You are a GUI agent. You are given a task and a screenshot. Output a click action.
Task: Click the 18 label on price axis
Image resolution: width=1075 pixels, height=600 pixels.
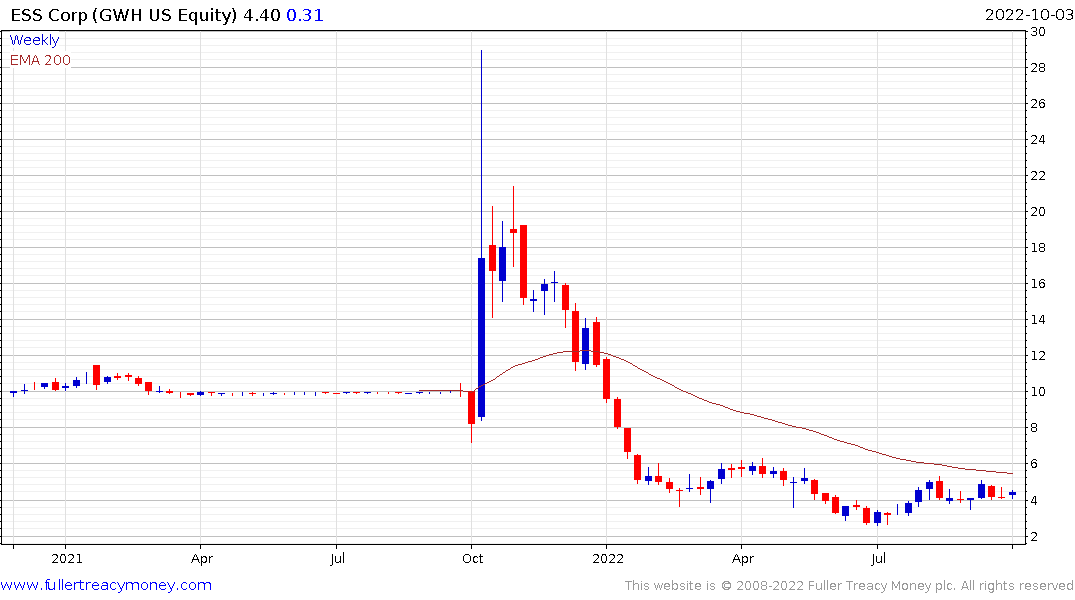(1038, 248)
